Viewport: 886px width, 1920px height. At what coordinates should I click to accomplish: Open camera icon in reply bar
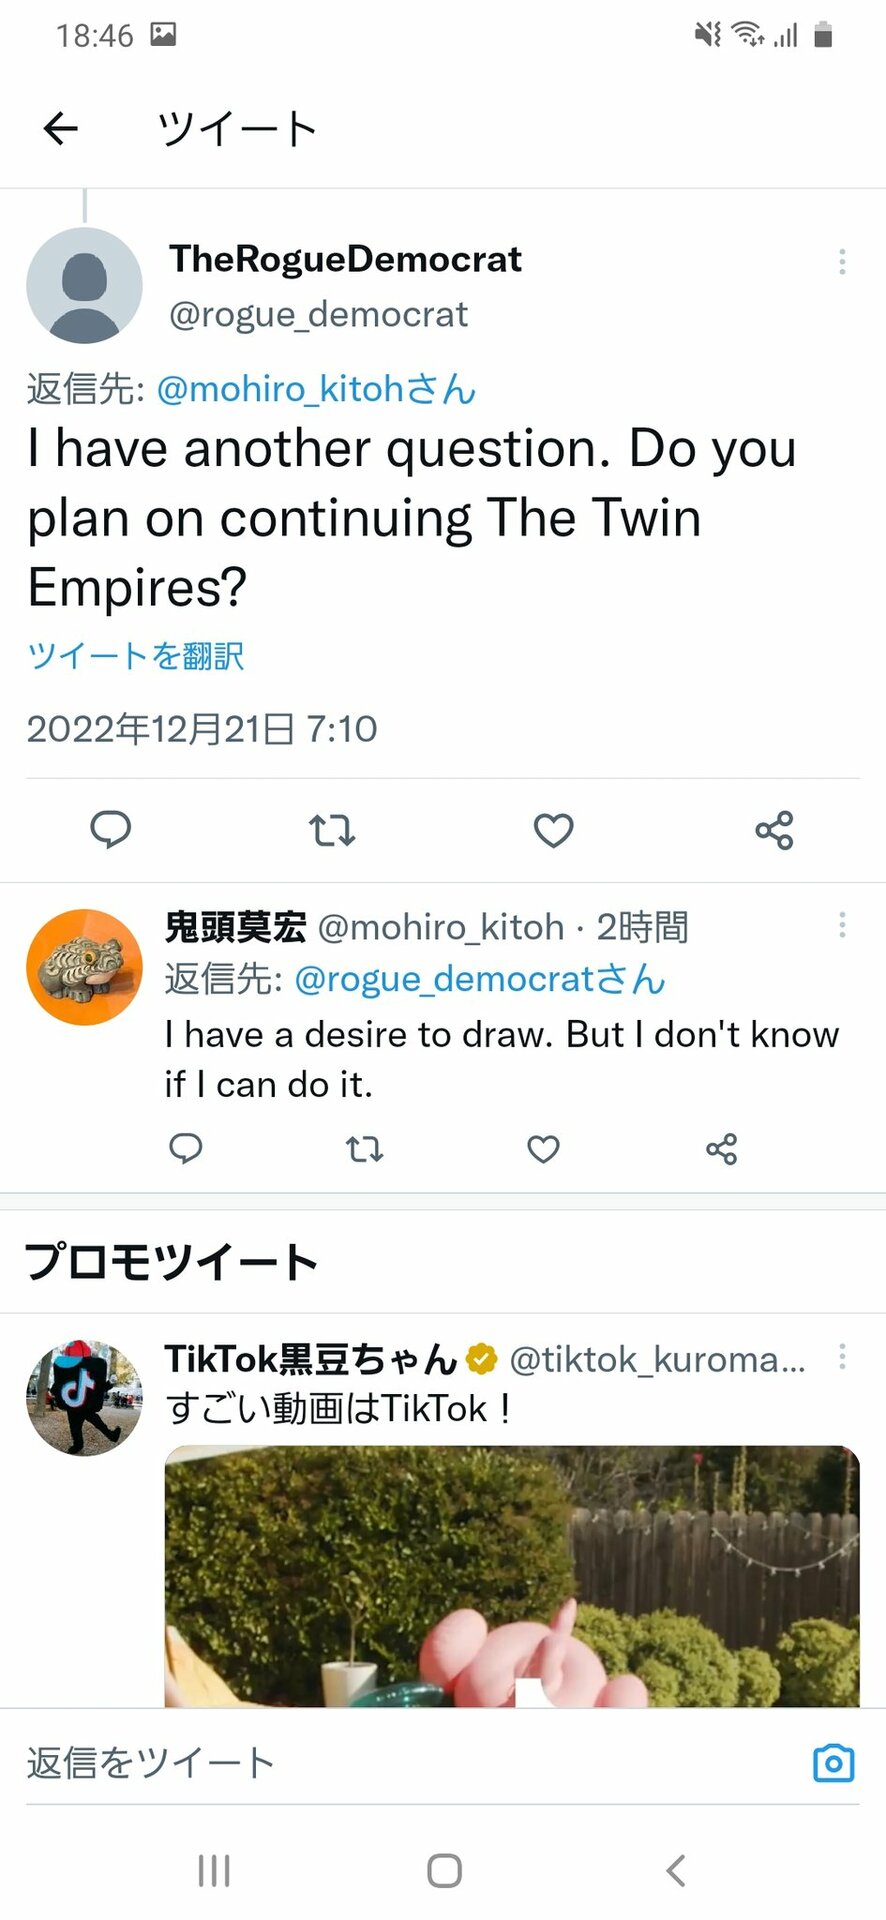tap(833, 1762)
